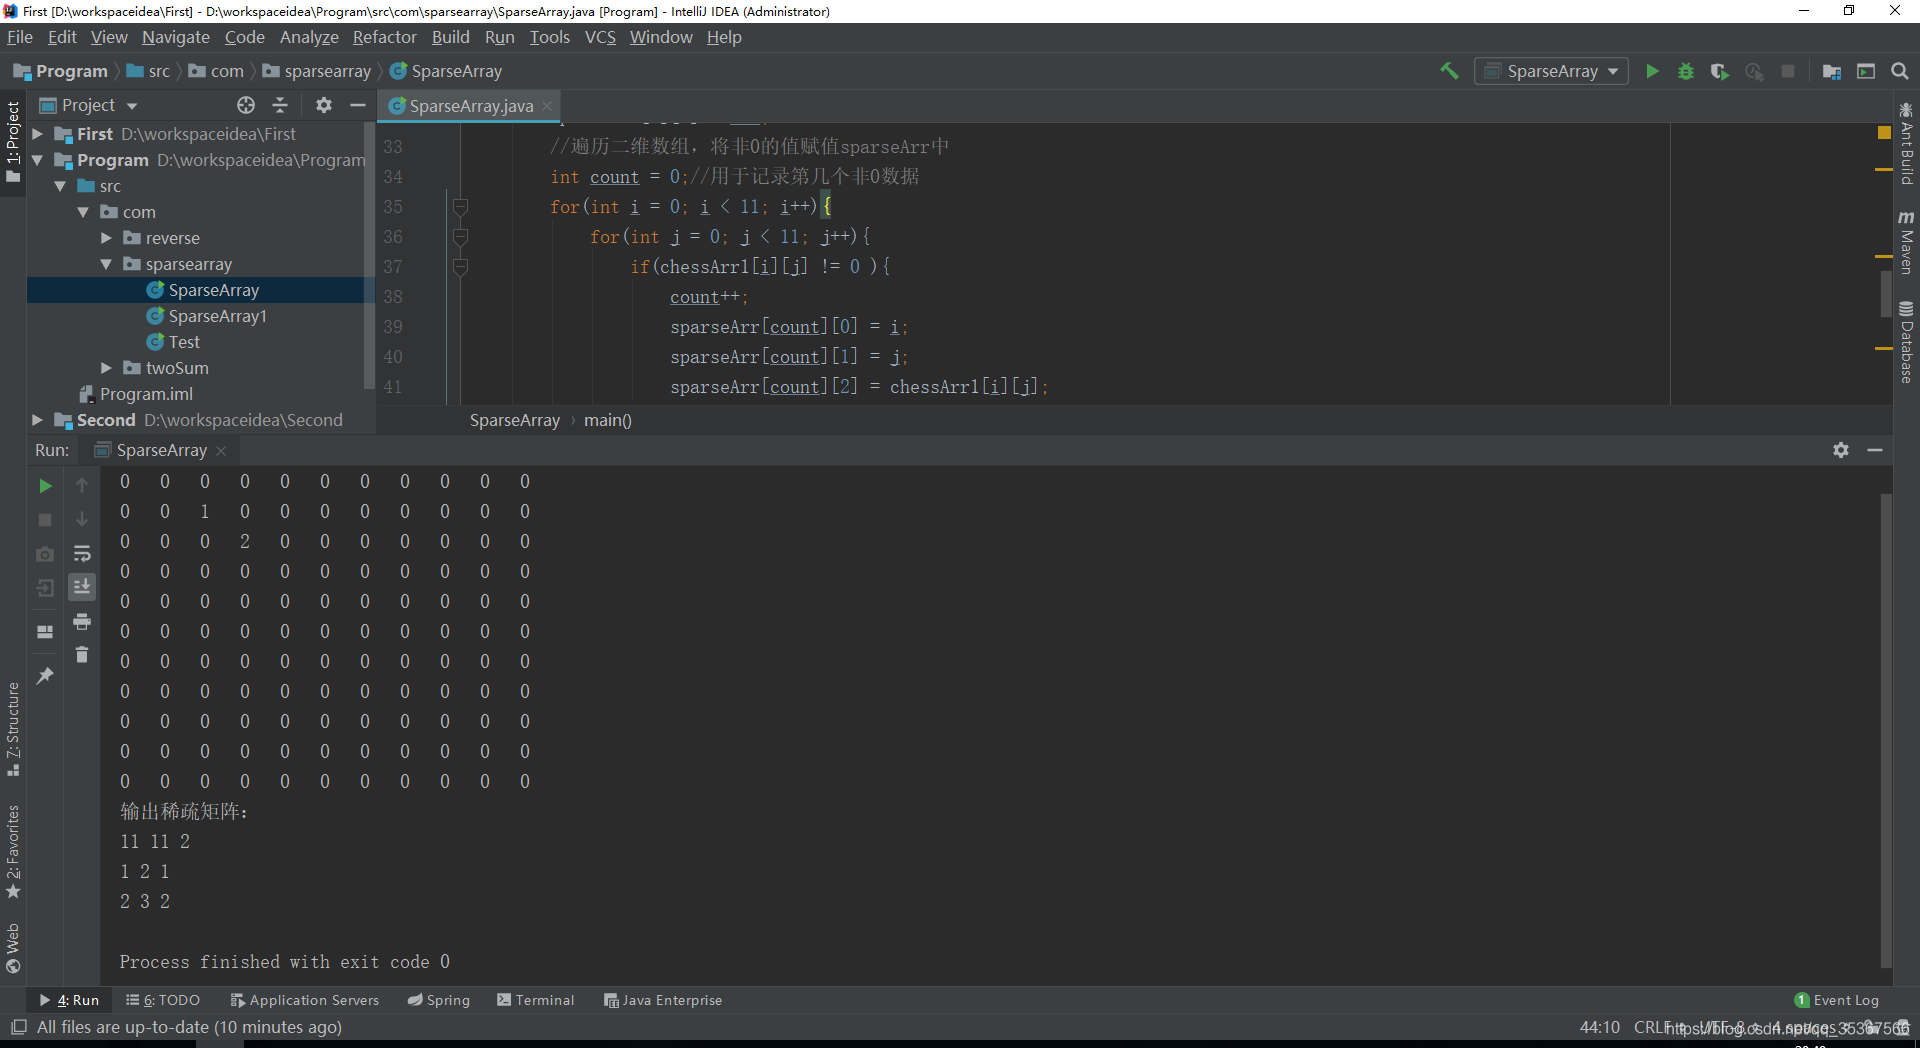Open the Spring tool window
Viewport: 1920px width, 1048px height.
[439, 1000]
